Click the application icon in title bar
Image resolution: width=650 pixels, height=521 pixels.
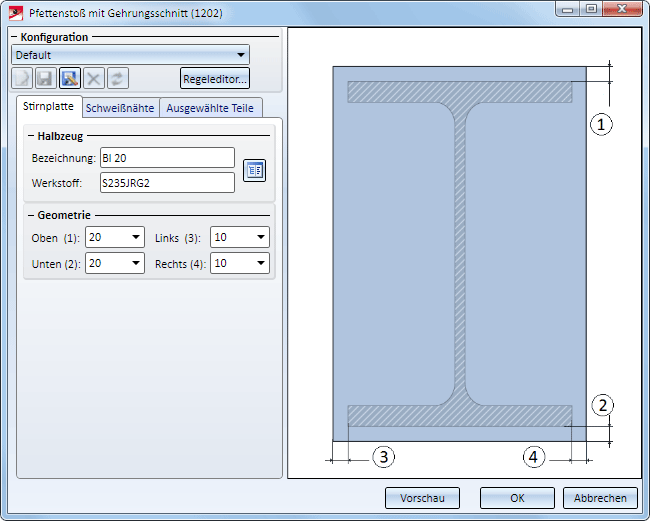(16, 13)
